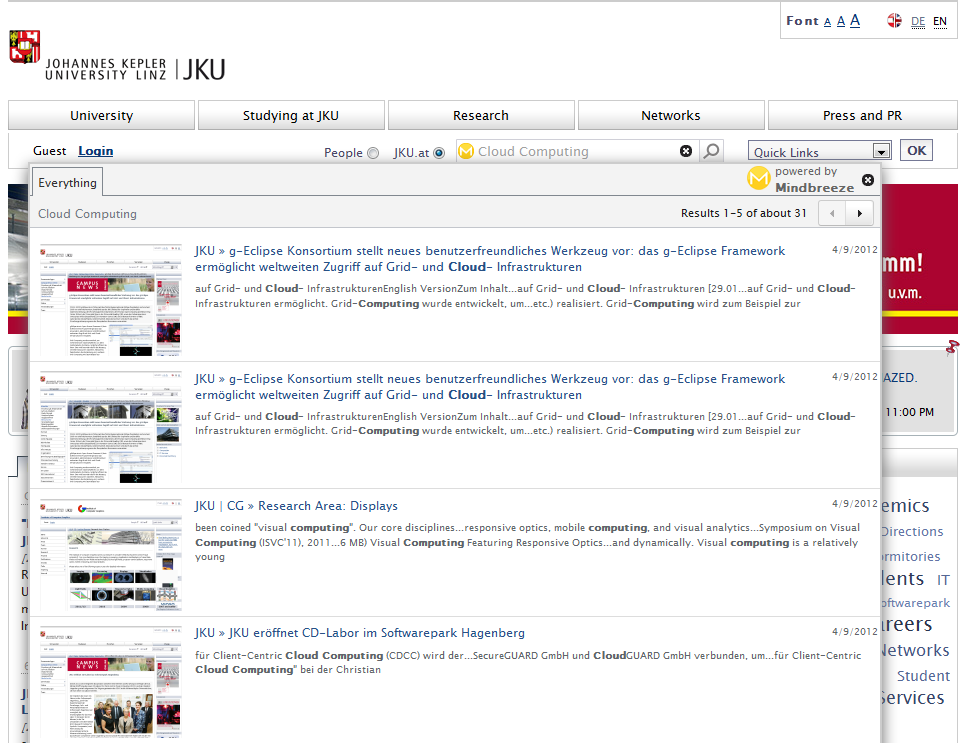Select the JKU.at search radio button
Viewport: 962px width, 743px height.
pos(439,153)
